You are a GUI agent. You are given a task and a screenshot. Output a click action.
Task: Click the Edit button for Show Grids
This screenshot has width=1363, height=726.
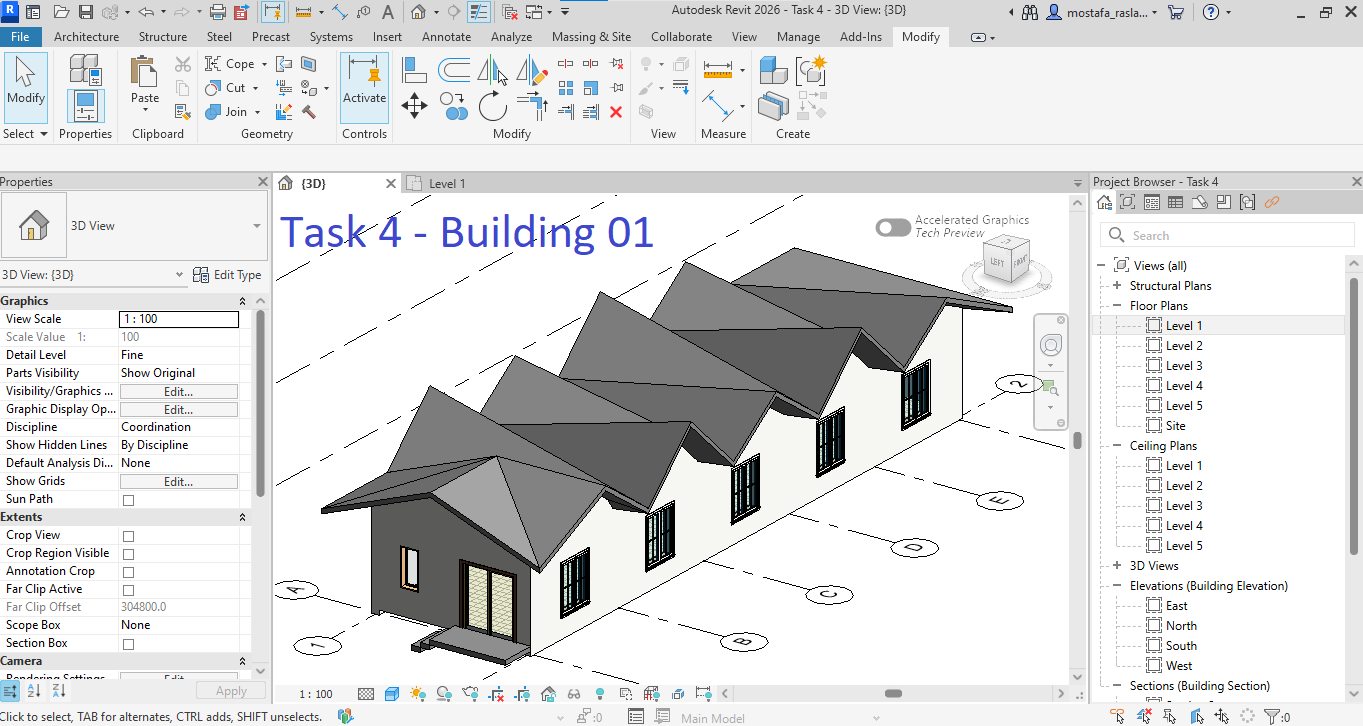click(x=178, y=482)
